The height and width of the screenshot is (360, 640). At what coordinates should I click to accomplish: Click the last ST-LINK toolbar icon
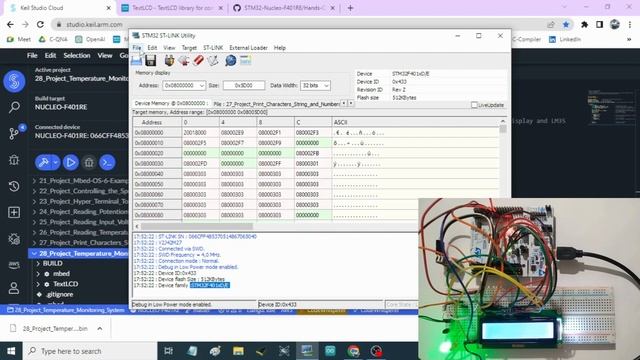tap(245, 60)
